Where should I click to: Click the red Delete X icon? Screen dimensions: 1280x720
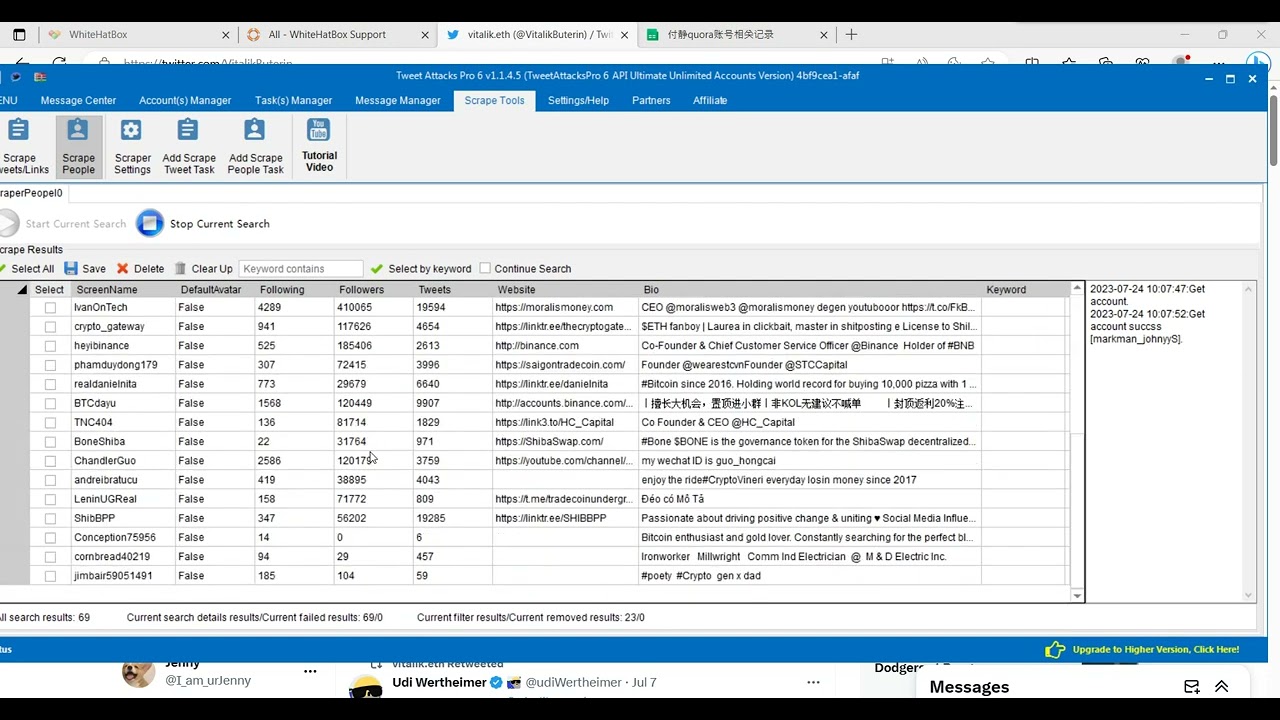(x=123, y=268)
